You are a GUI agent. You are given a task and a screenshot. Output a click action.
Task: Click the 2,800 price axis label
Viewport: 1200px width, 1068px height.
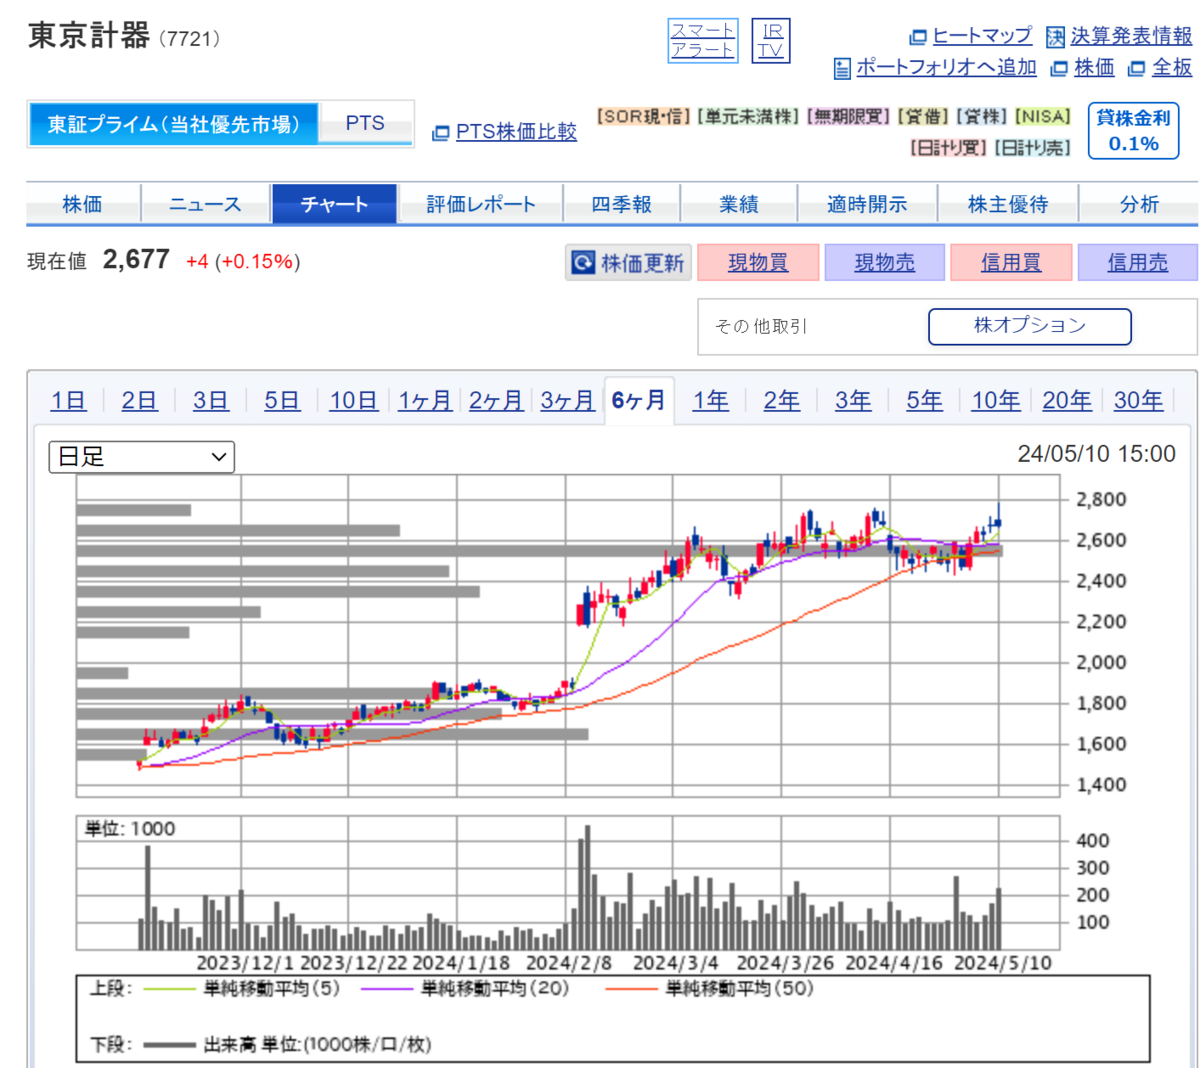click(1101, 499)
